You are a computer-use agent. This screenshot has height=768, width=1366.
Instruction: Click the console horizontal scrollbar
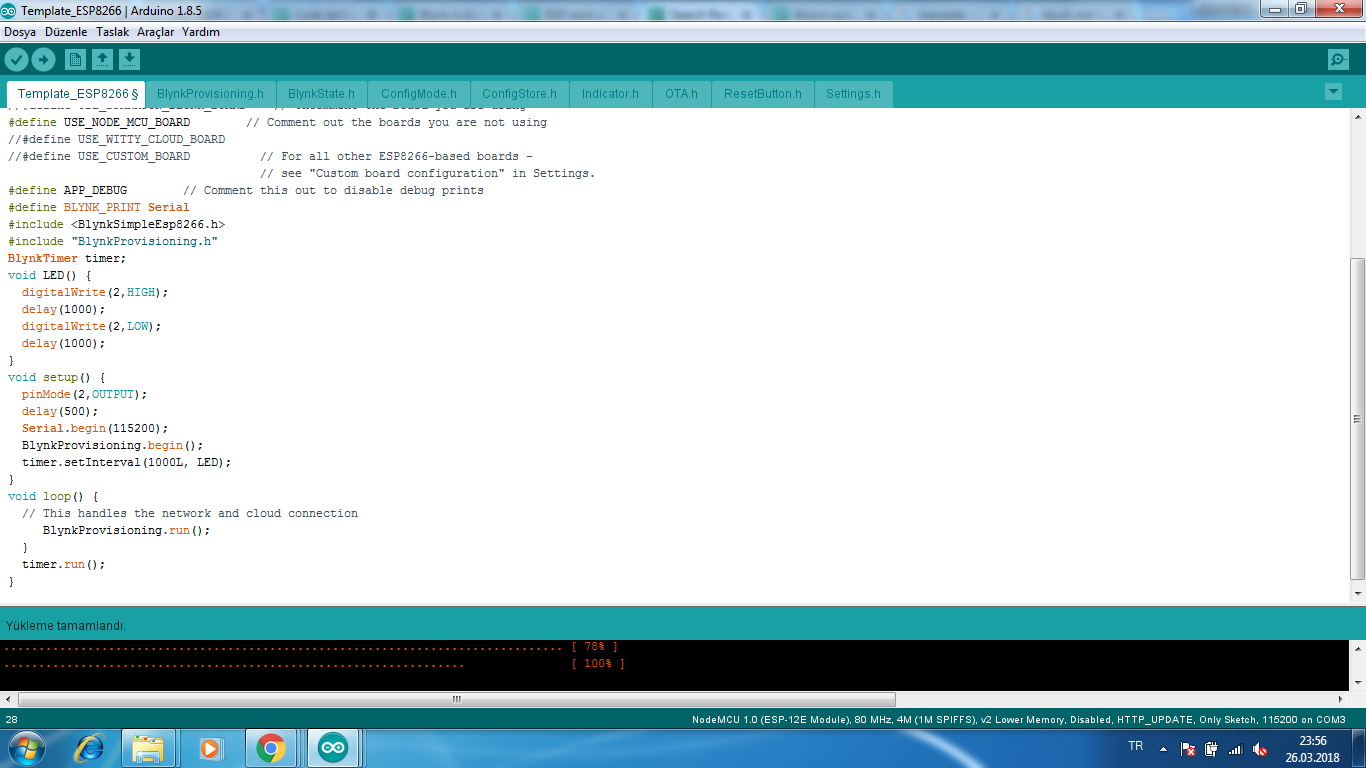point(456,699)
